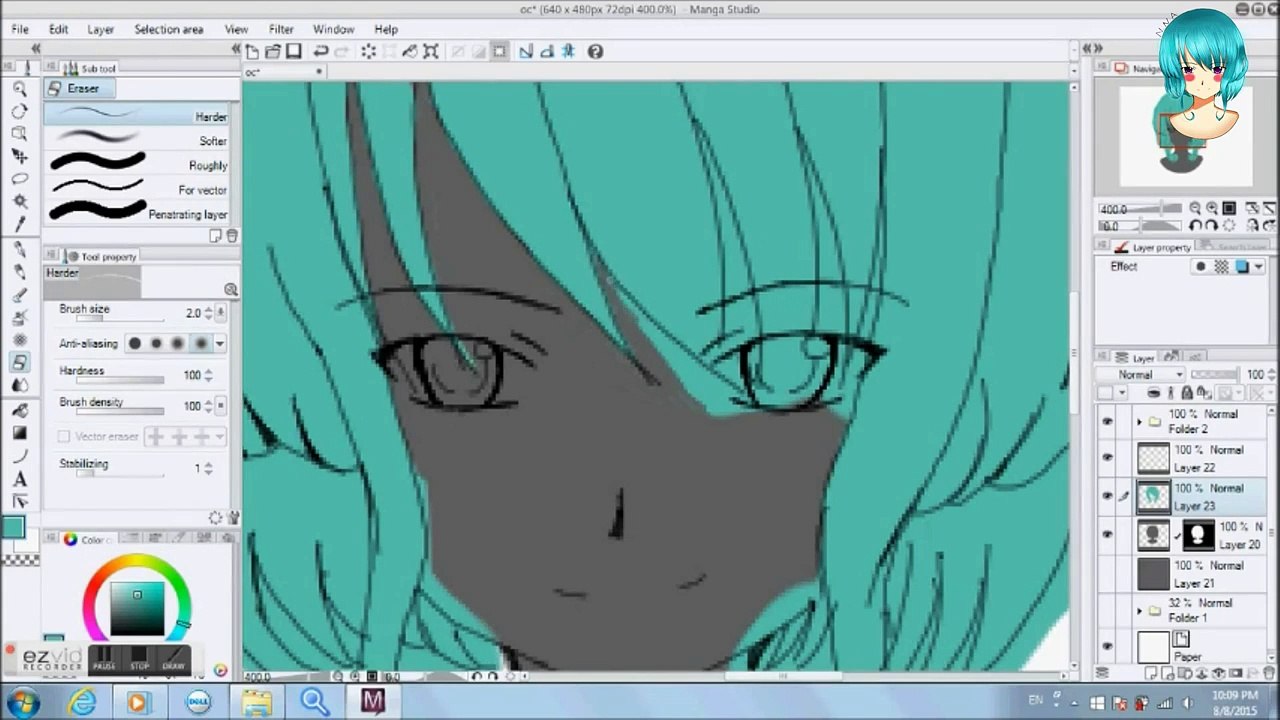
Task: Open the Filter menu
Action: click(282, 29)
